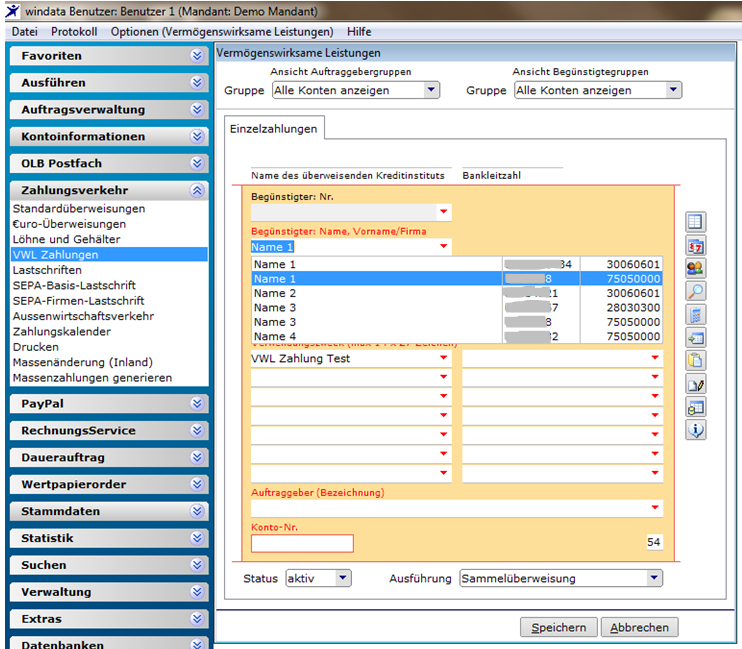Select the Einzelzahlungen tab
Image resolution: width=742 pixels, height=649 pixels.
[x=274, y=129]
